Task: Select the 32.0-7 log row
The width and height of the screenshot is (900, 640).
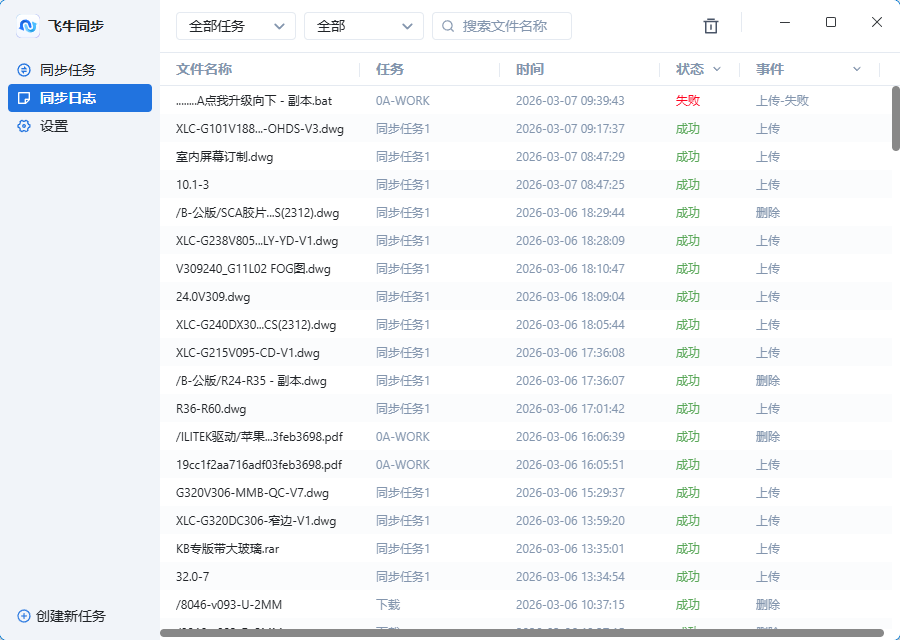Action: pyautogui.click(x=525, y=577)
